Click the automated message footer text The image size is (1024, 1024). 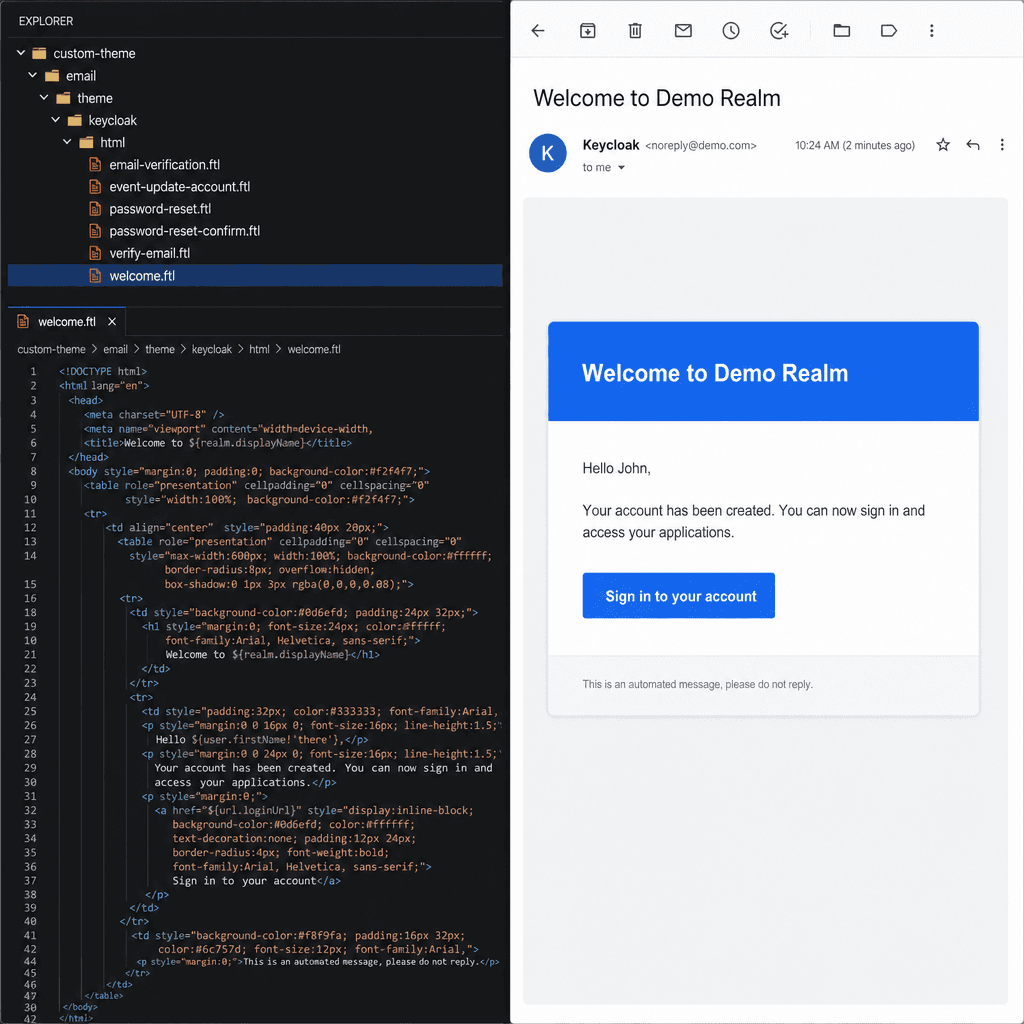pyautogui.click(x=697, y=684)
